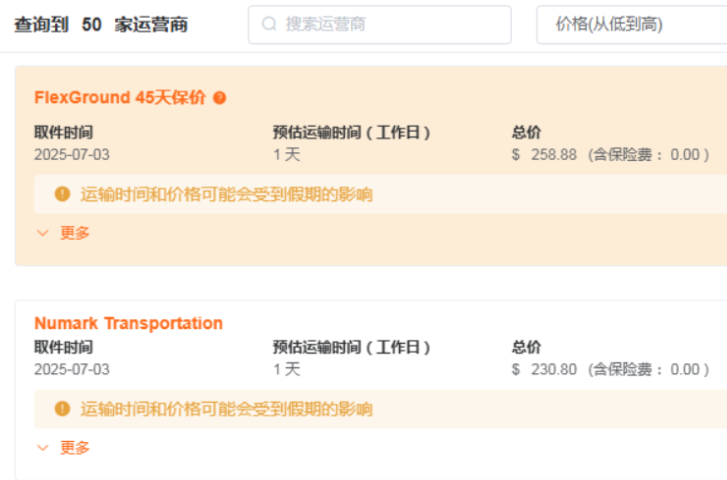Click FlexGround's estimated transit time of 1 天

click(286, 155)
